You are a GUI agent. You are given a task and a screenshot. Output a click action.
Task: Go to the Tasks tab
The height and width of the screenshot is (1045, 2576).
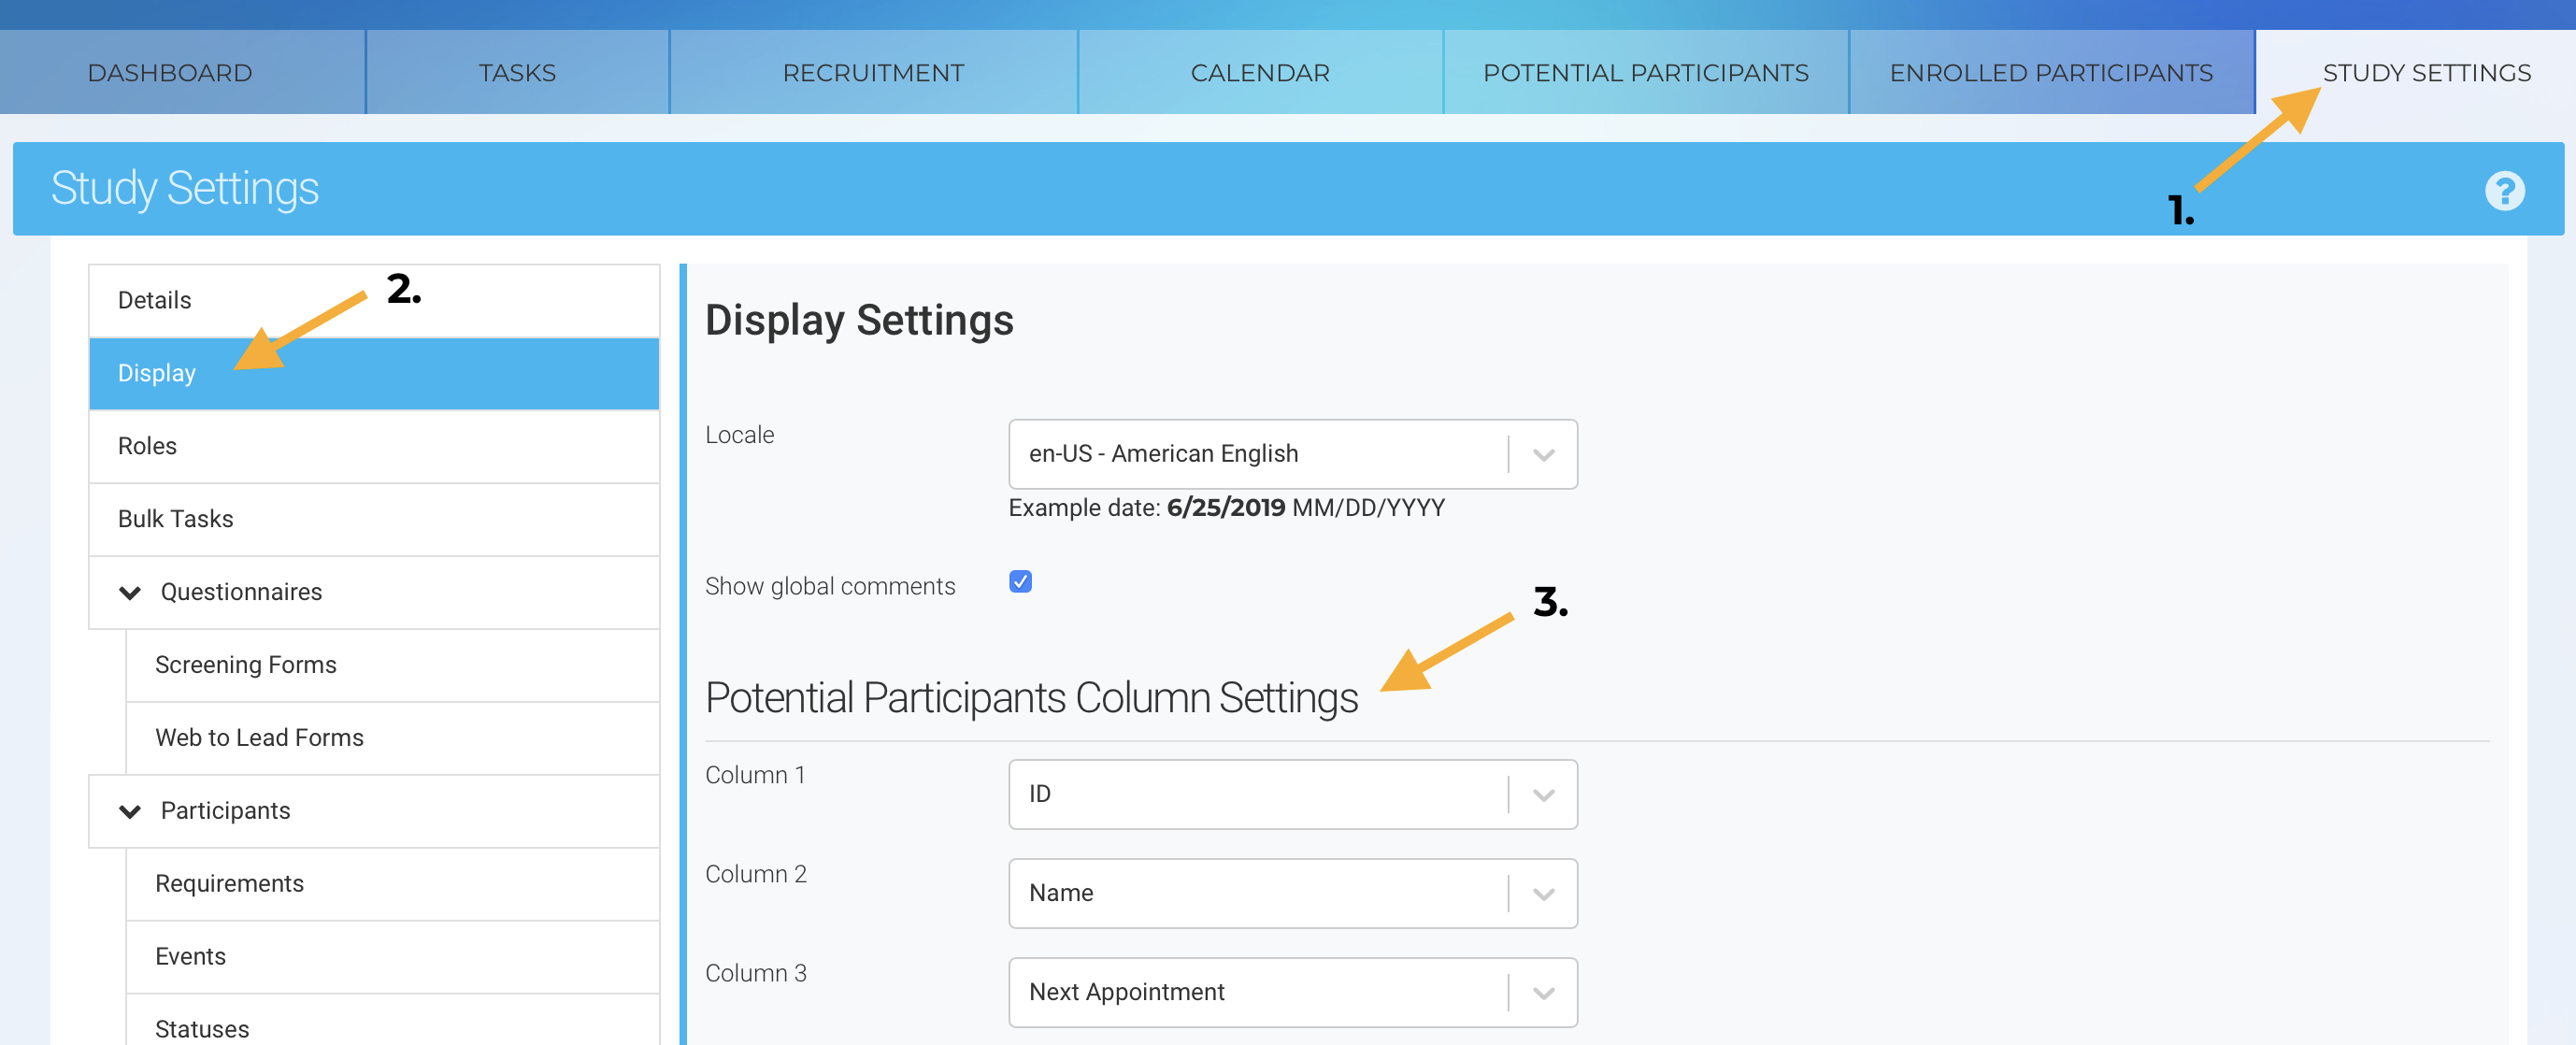pyautogui.click(x=517, y=73)
